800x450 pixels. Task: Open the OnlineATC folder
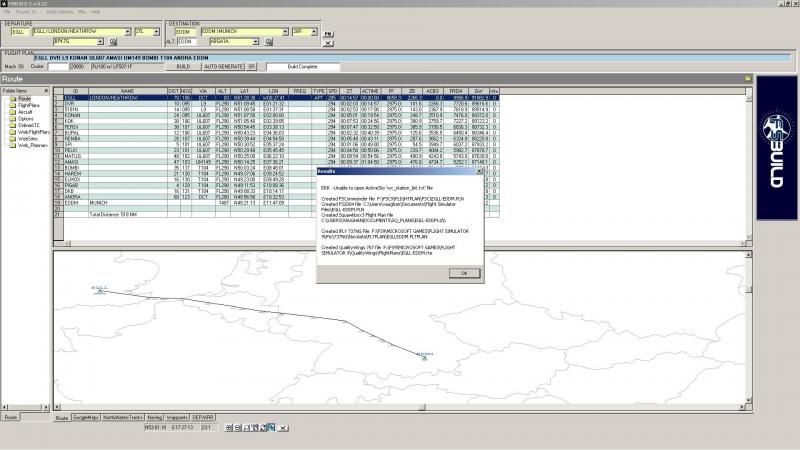[x=24, y=125]
